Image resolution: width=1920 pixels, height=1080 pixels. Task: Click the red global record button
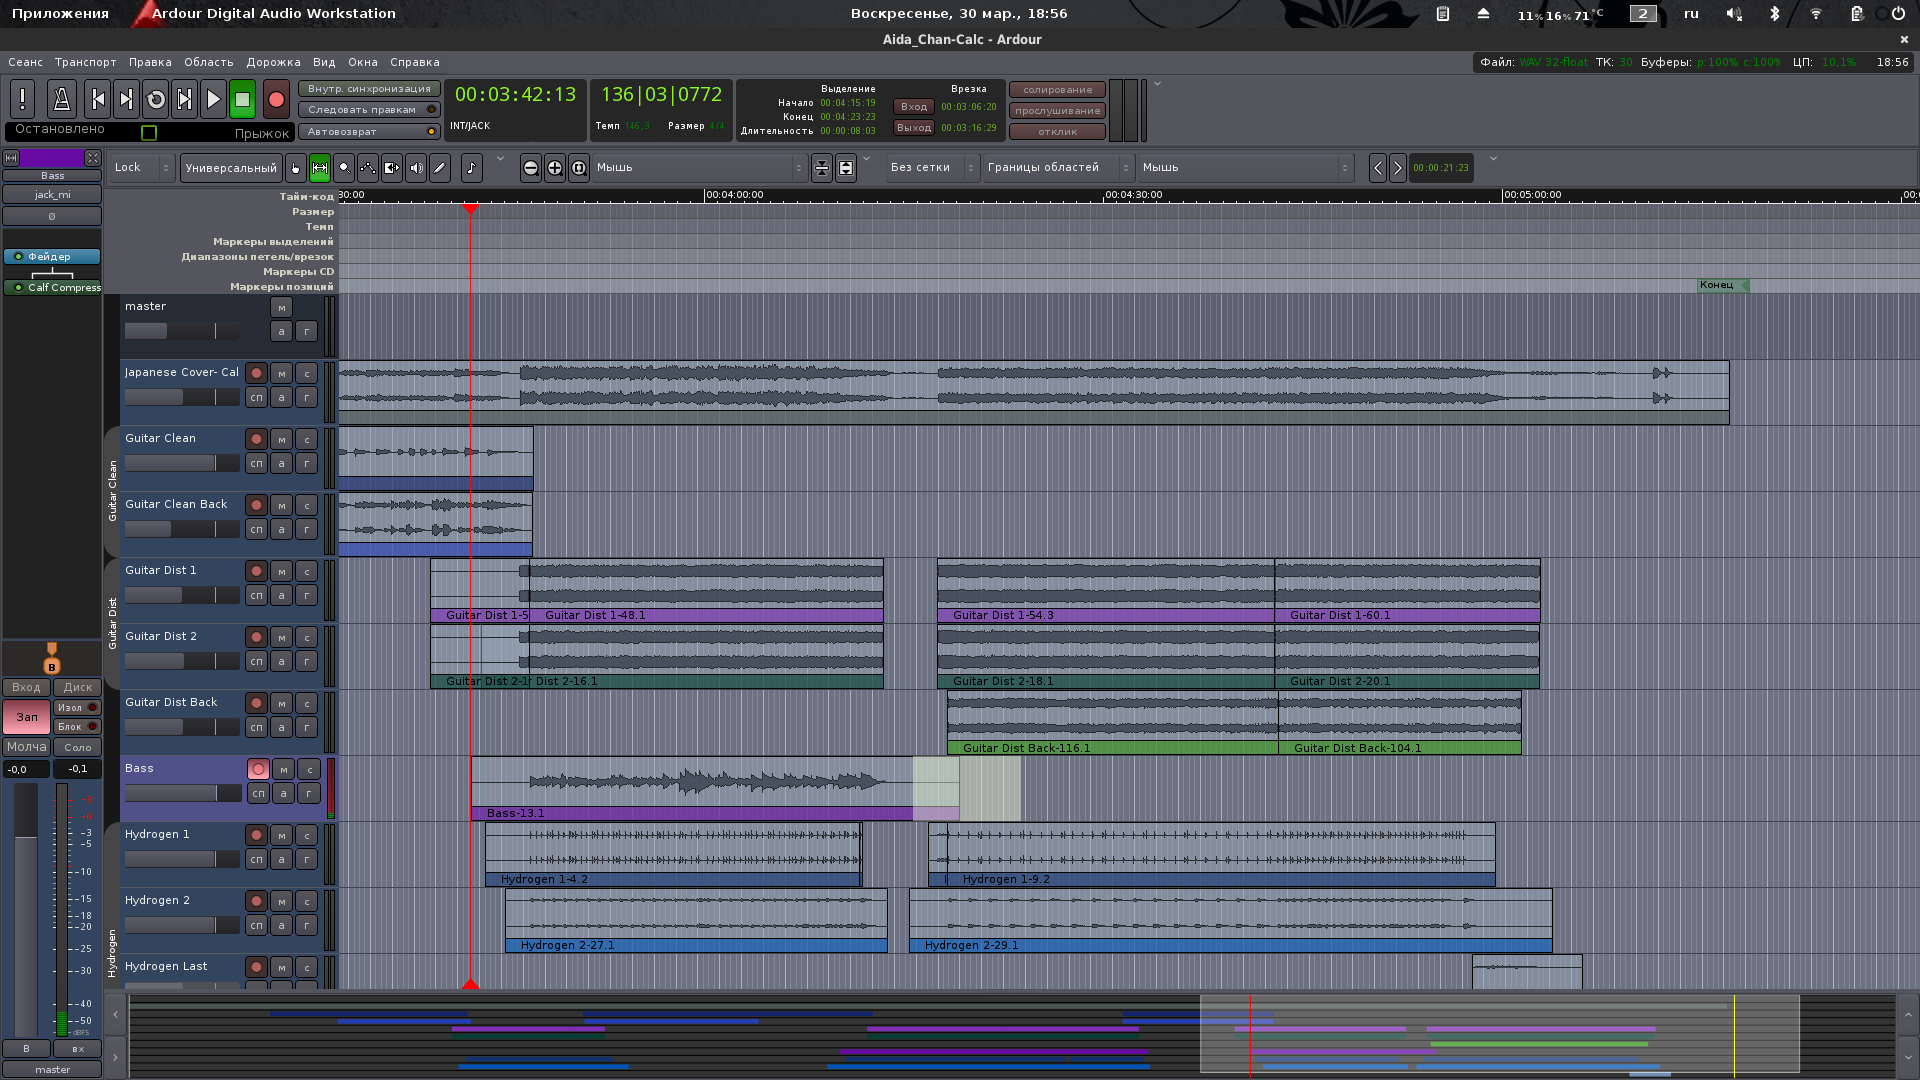tap(277, 99)
